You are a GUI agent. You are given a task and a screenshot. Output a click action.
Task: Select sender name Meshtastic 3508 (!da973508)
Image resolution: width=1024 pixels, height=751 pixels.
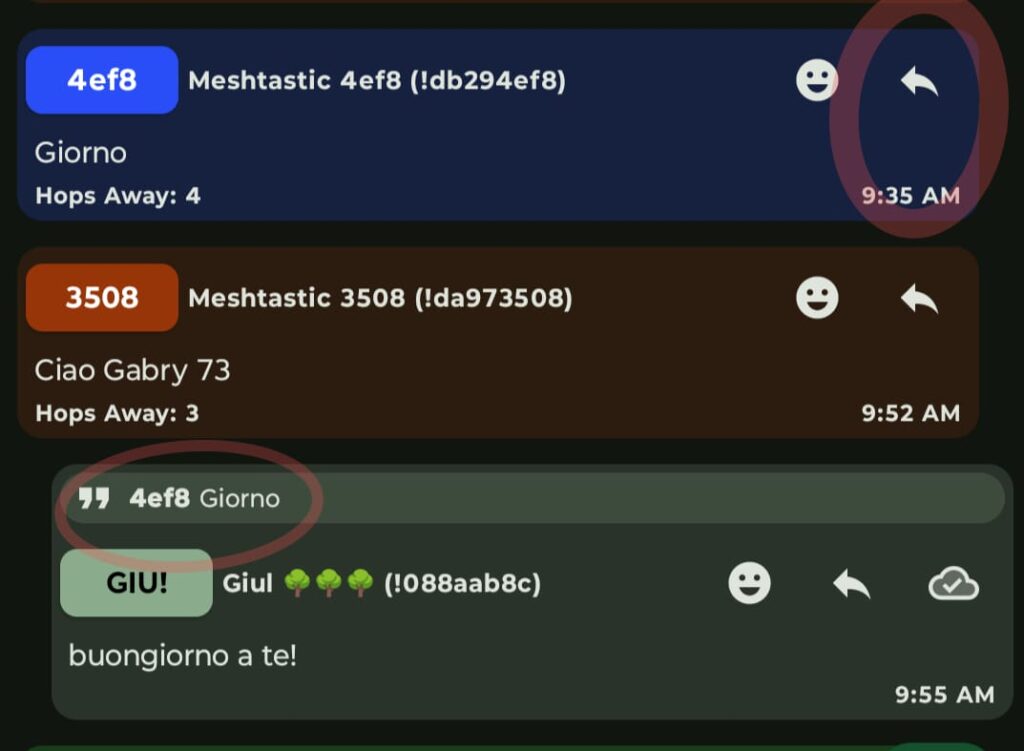click(x=380, y=298)
